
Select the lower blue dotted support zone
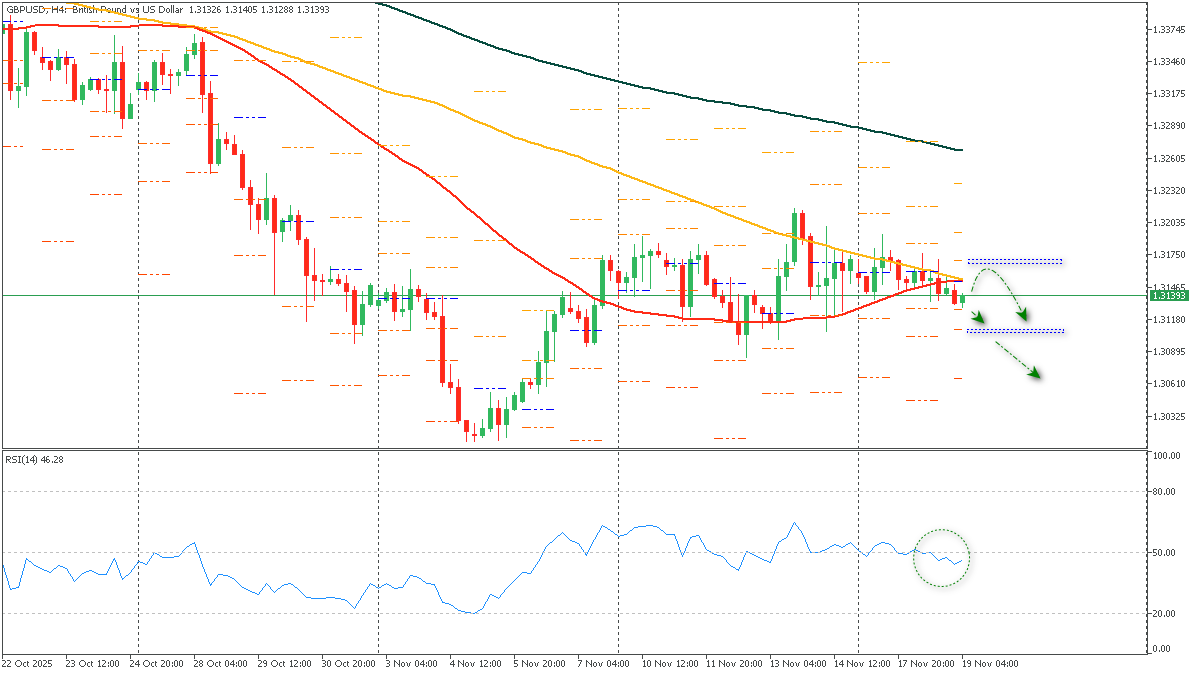tap(1014, 330)
